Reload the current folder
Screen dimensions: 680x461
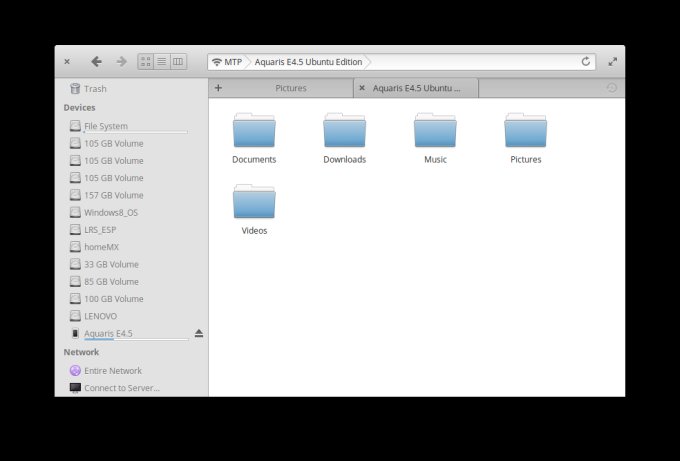585,62
